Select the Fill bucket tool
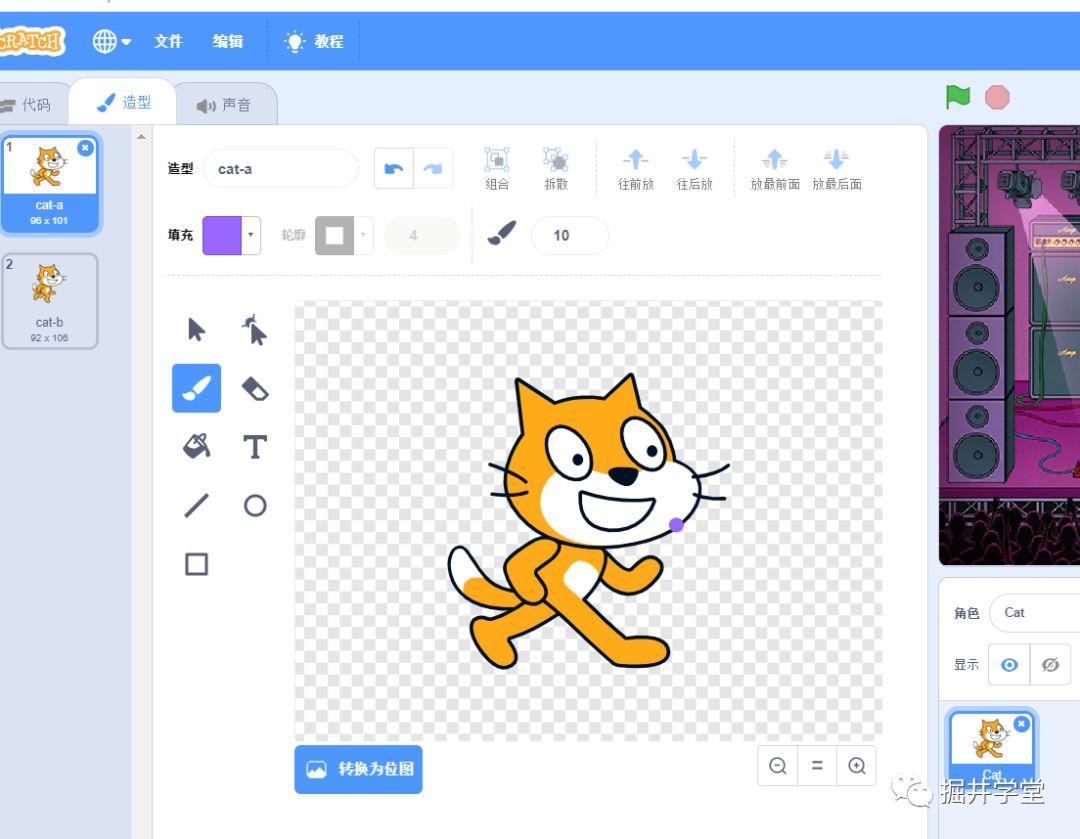The image size is (1080, 839). coord(196,446)
